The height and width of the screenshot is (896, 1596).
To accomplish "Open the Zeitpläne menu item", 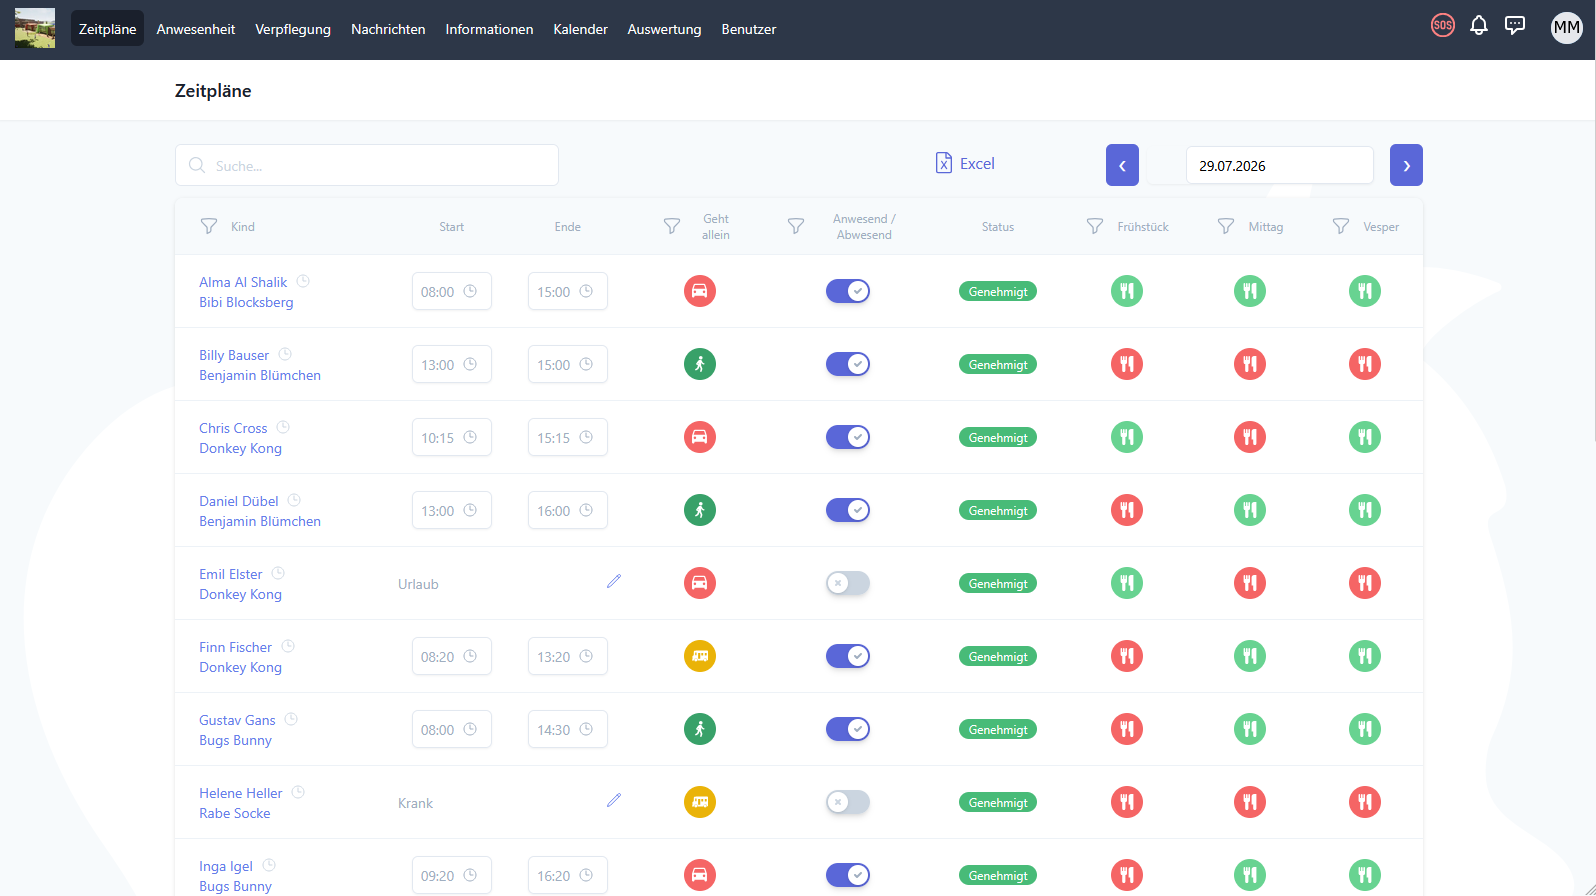I will [x=107, y=29].
